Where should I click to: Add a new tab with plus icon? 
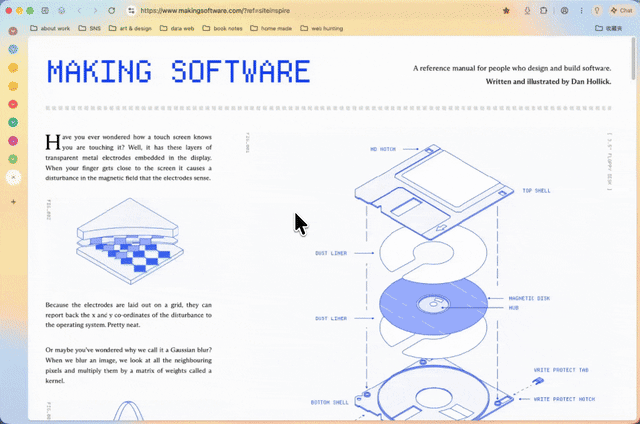click(x=13, y=202)
